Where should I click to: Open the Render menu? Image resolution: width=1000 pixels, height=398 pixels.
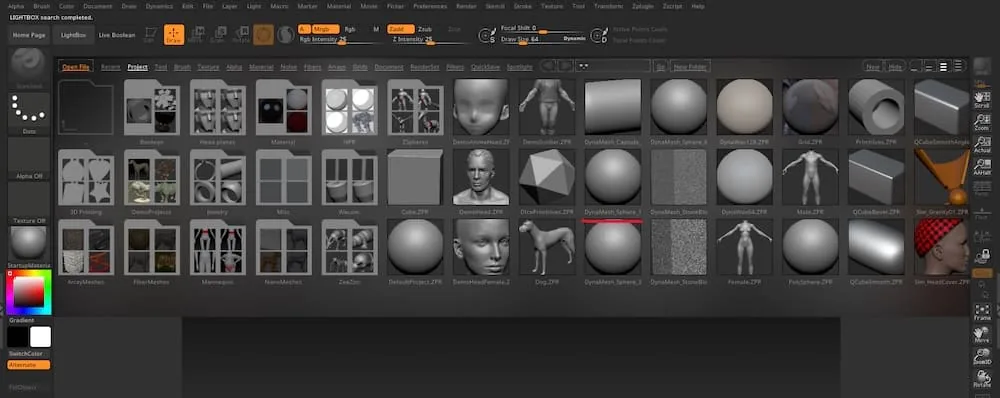(466, 6)
